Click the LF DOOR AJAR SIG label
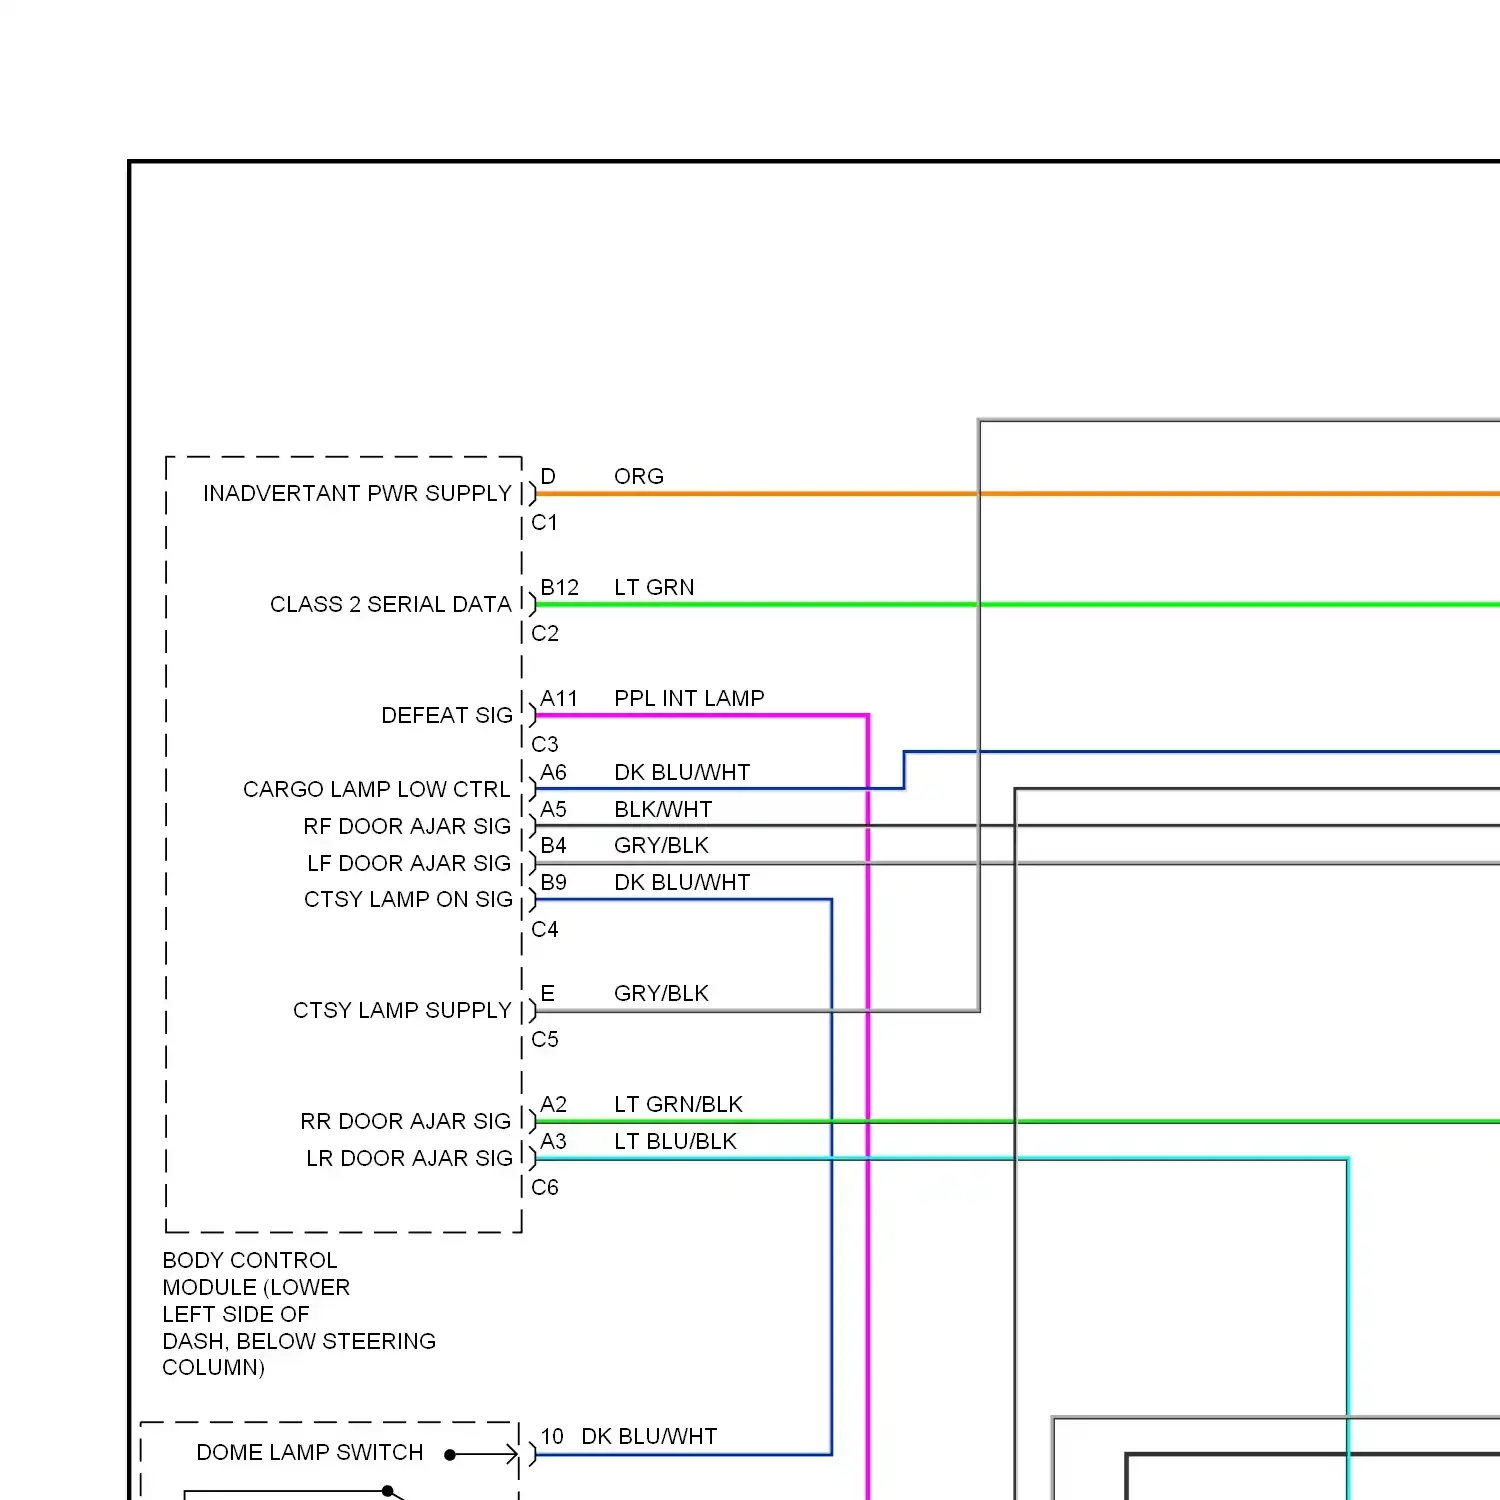This screenshot has width=1500, height=1500. click(409, 864)
